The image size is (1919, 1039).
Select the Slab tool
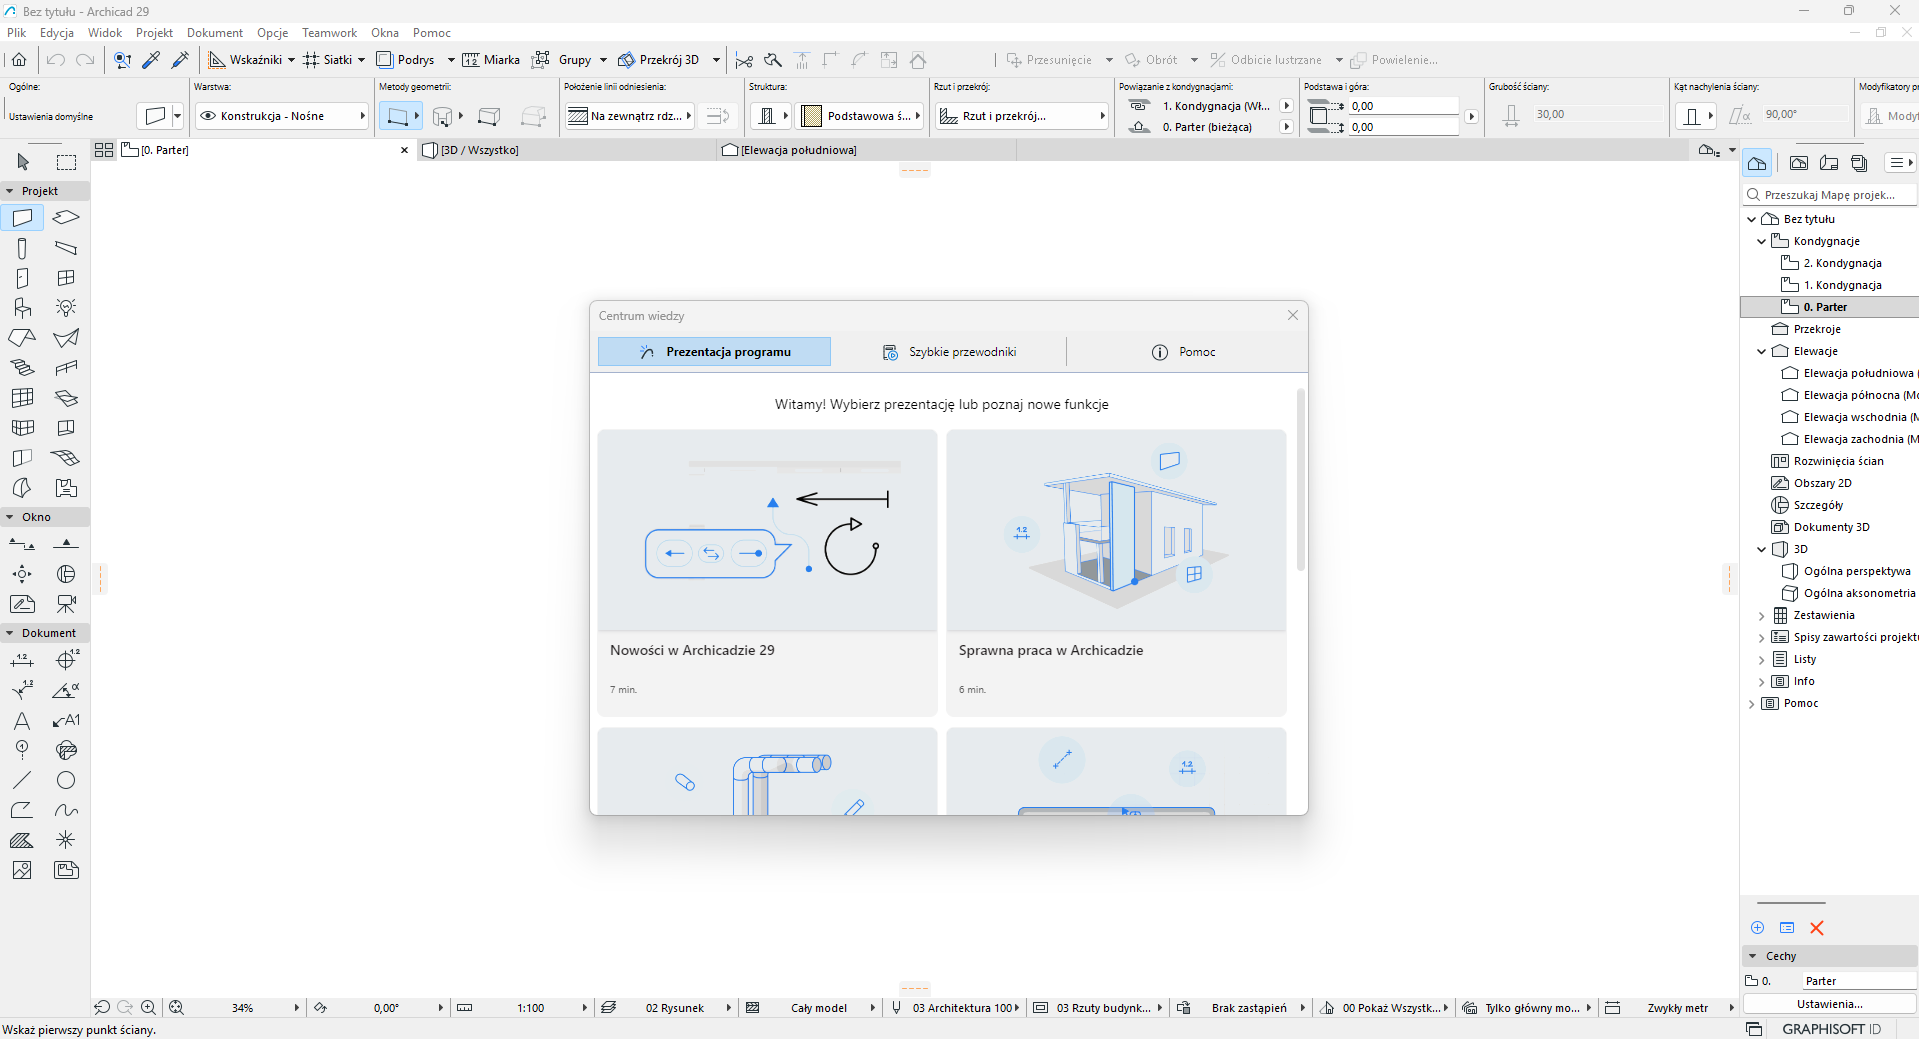66,218
